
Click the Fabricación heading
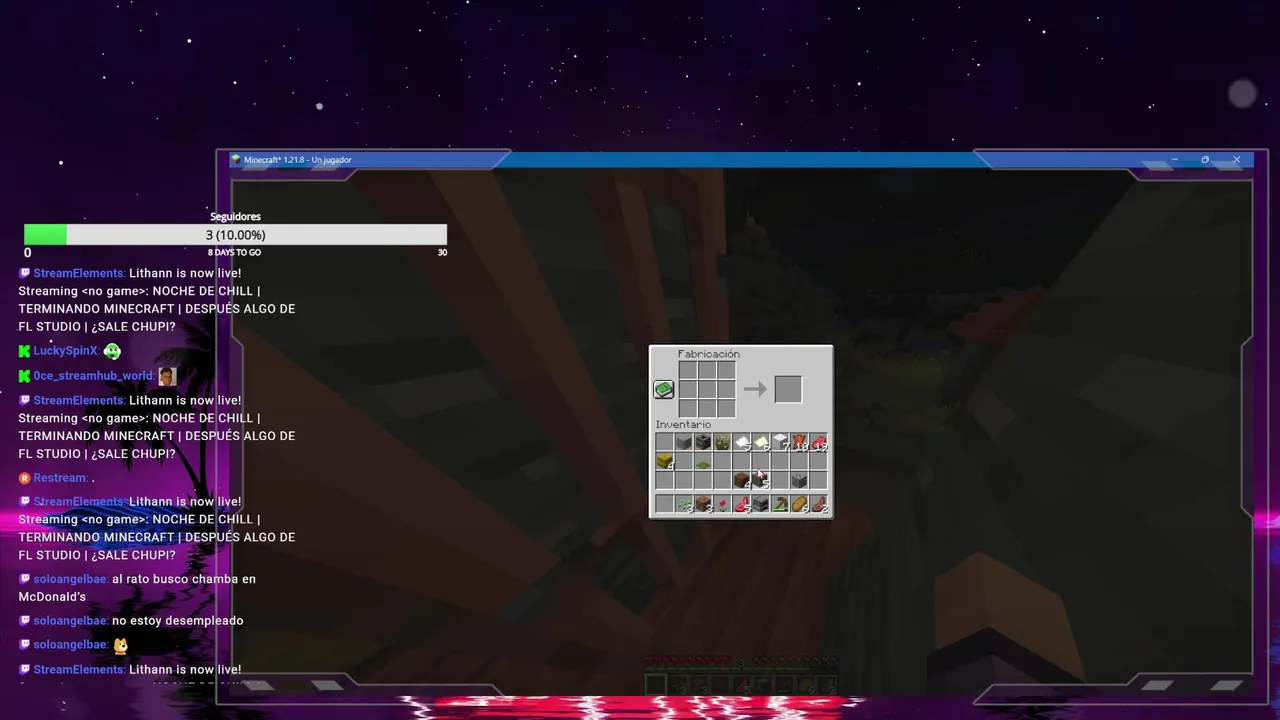pos(709,354)
